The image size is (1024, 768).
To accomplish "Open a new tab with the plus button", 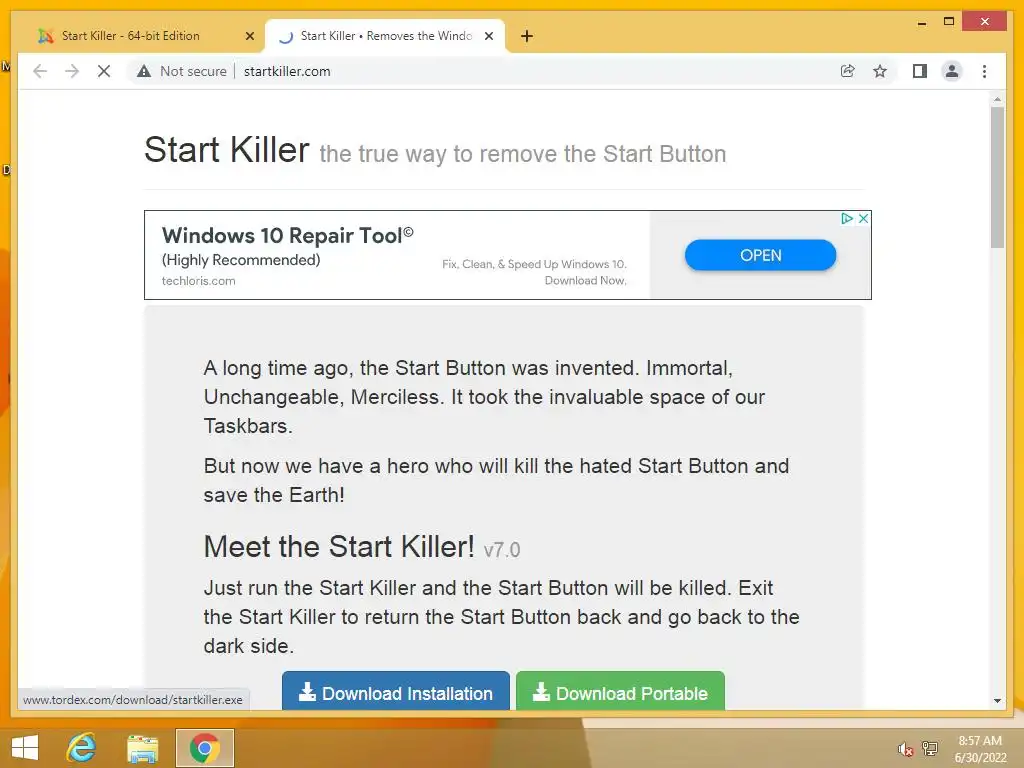I will pos(527,36).
